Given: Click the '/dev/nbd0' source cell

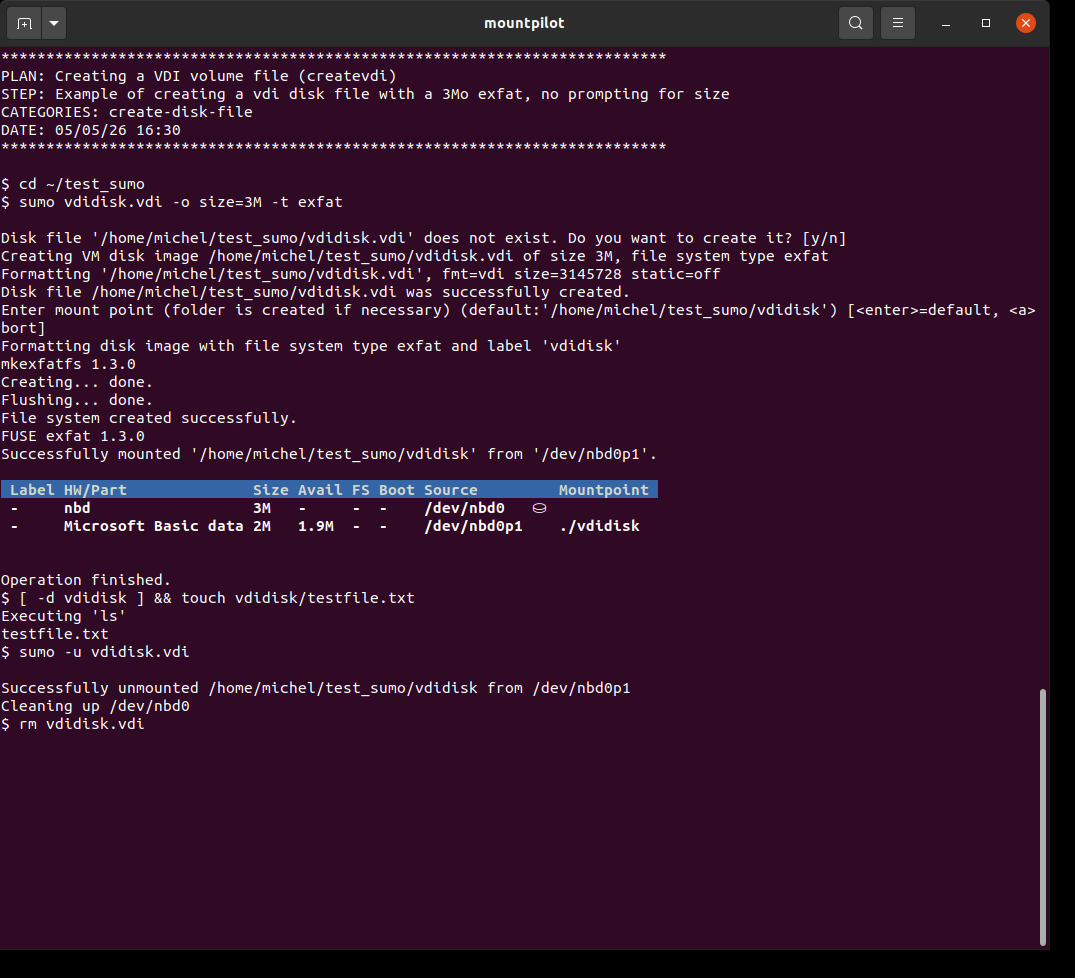Looking at the screenshot, I should (x=464, y=508).
